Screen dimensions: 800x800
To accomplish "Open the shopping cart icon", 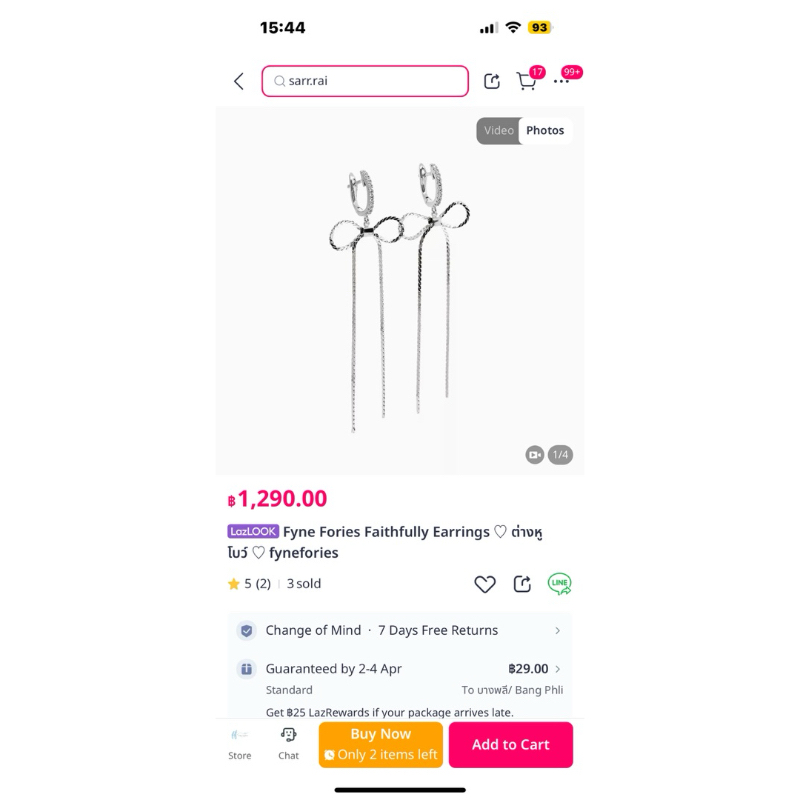I will pyautogui.click(x=527, y=81).
